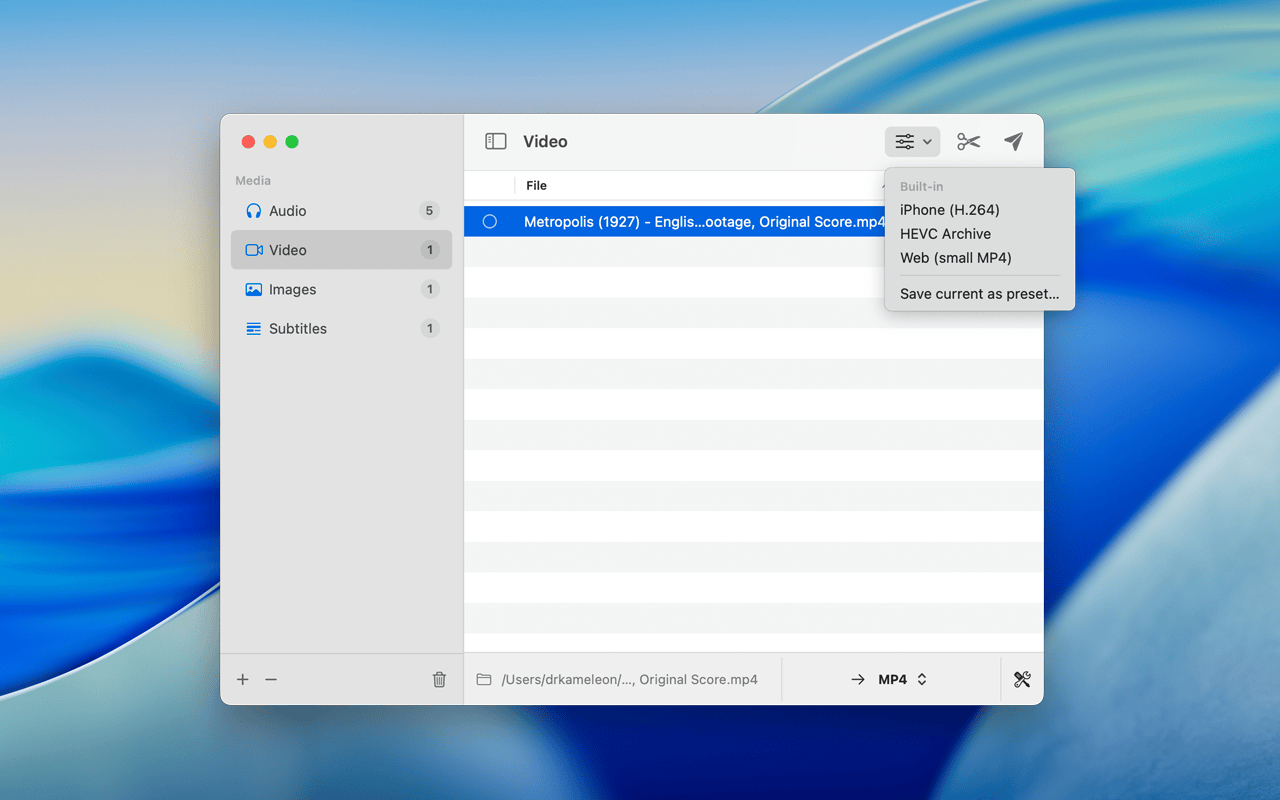Select the Audio headphones icon

click(x=254, y=211)
